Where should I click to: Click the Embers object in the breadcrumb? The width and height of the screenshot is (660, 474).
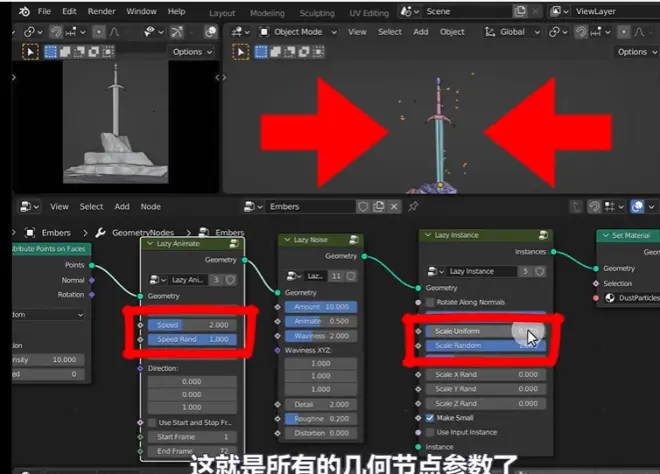pyautogui.click(x=56, y=232)
